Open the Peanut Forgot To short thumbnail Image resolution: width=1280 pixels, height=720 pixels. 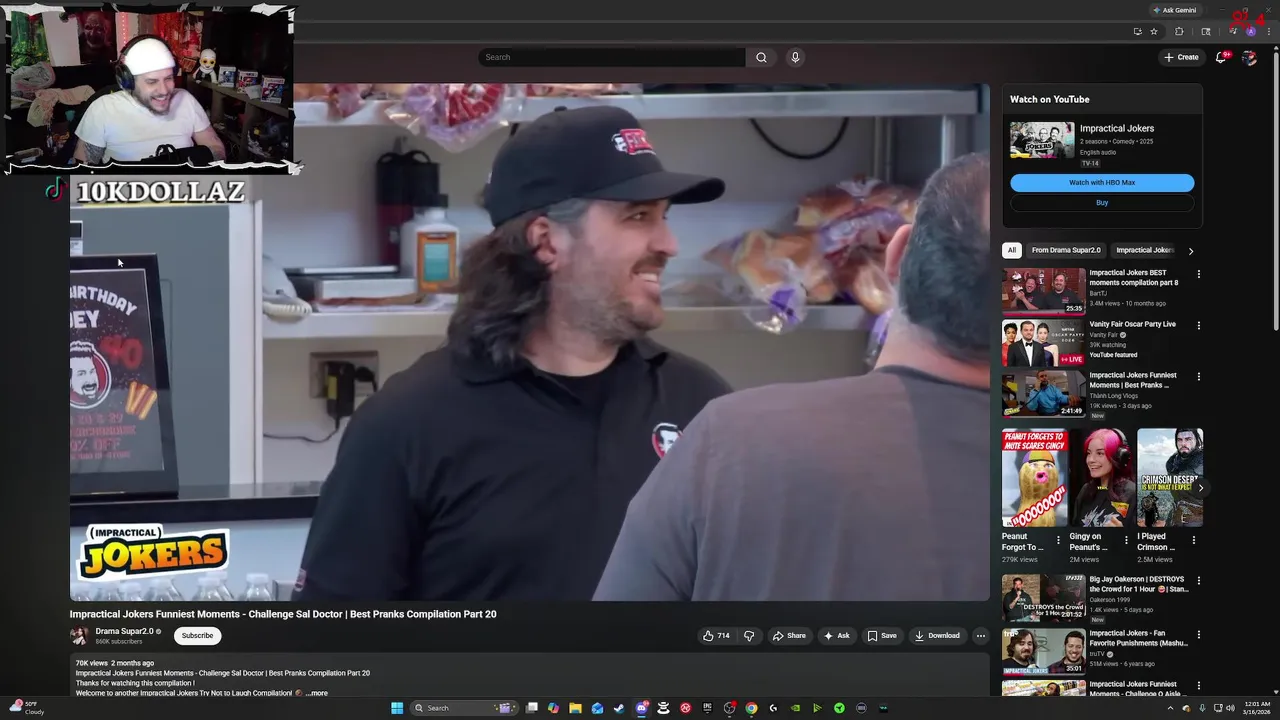point(1034,478)
